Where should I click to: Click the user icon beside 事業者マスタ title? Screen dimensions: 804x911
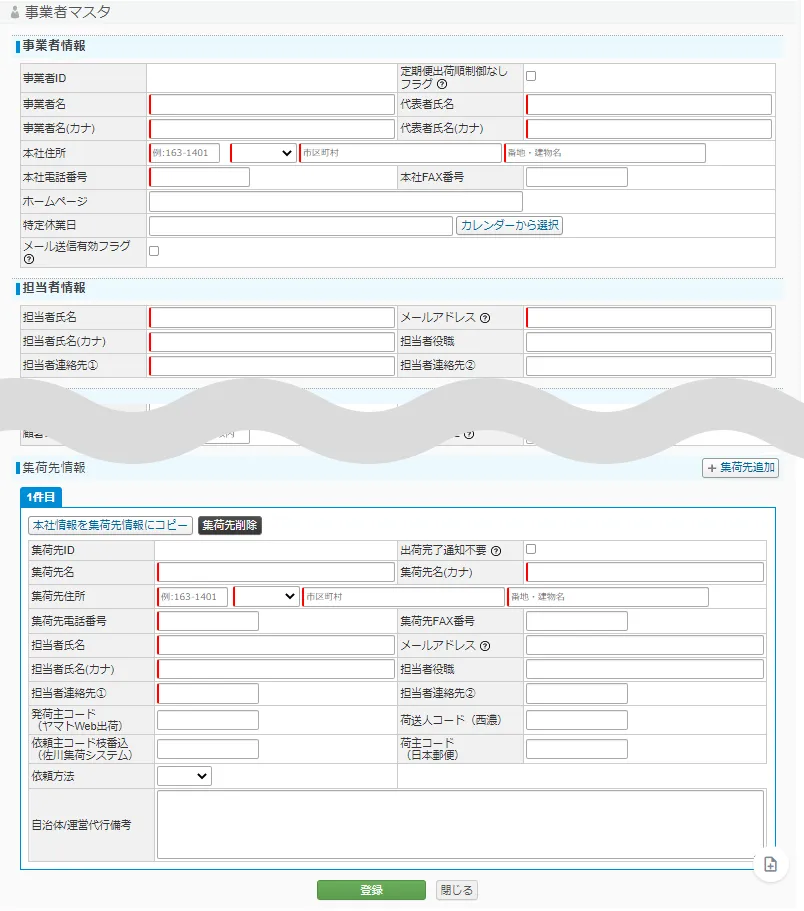pos(14,13)
